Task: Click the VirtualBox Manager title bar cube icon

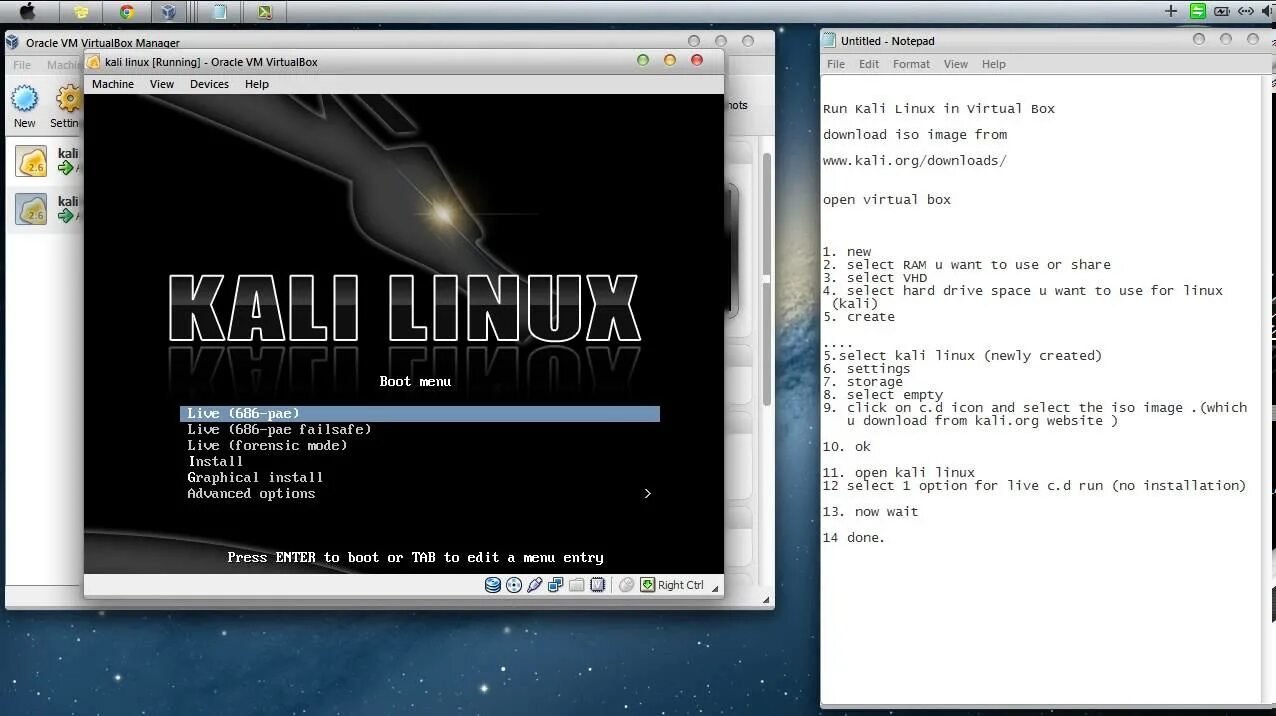Action: 13,42
